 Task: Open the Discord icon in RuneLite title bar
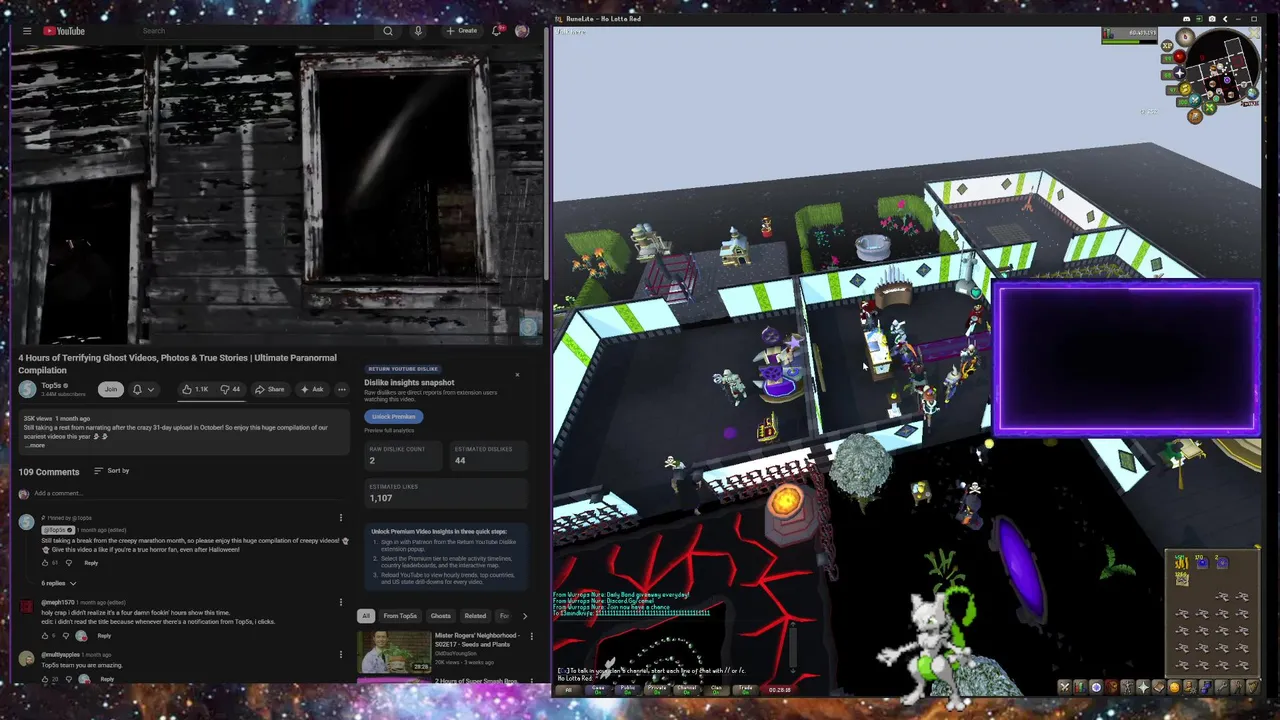click(1187, 19)
